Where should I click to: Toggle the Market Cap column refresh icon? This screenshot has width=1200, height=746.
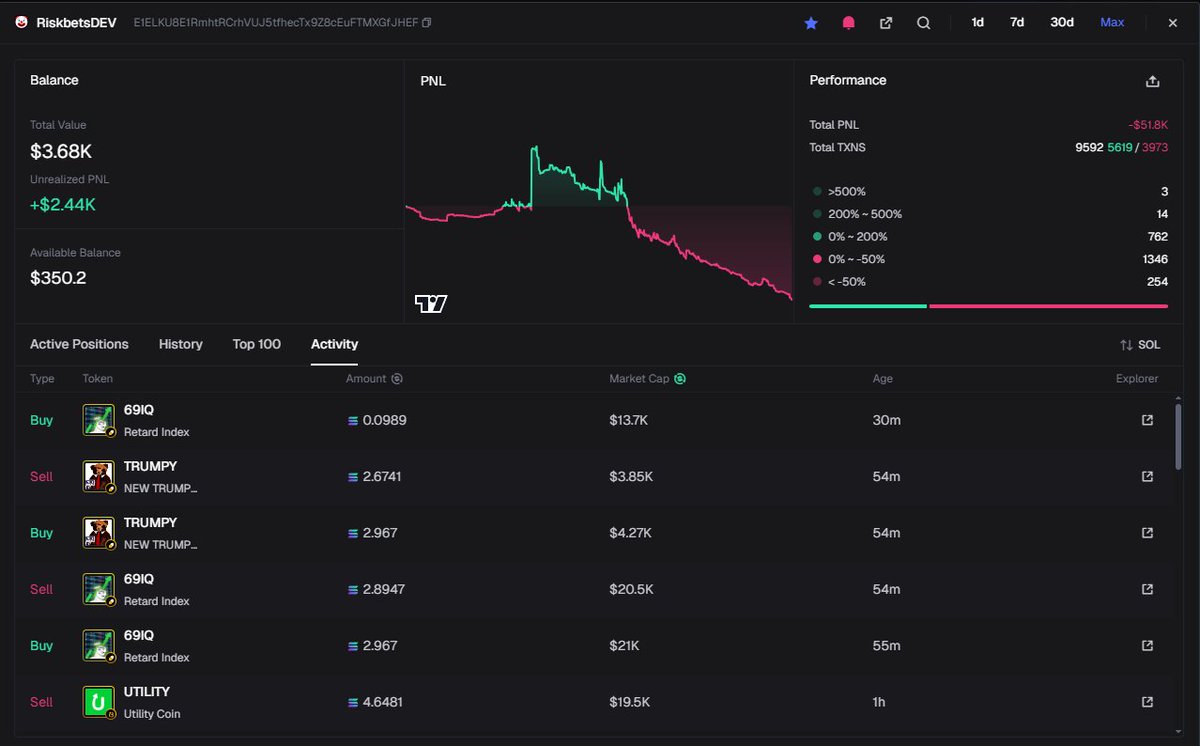coord(680,379)
